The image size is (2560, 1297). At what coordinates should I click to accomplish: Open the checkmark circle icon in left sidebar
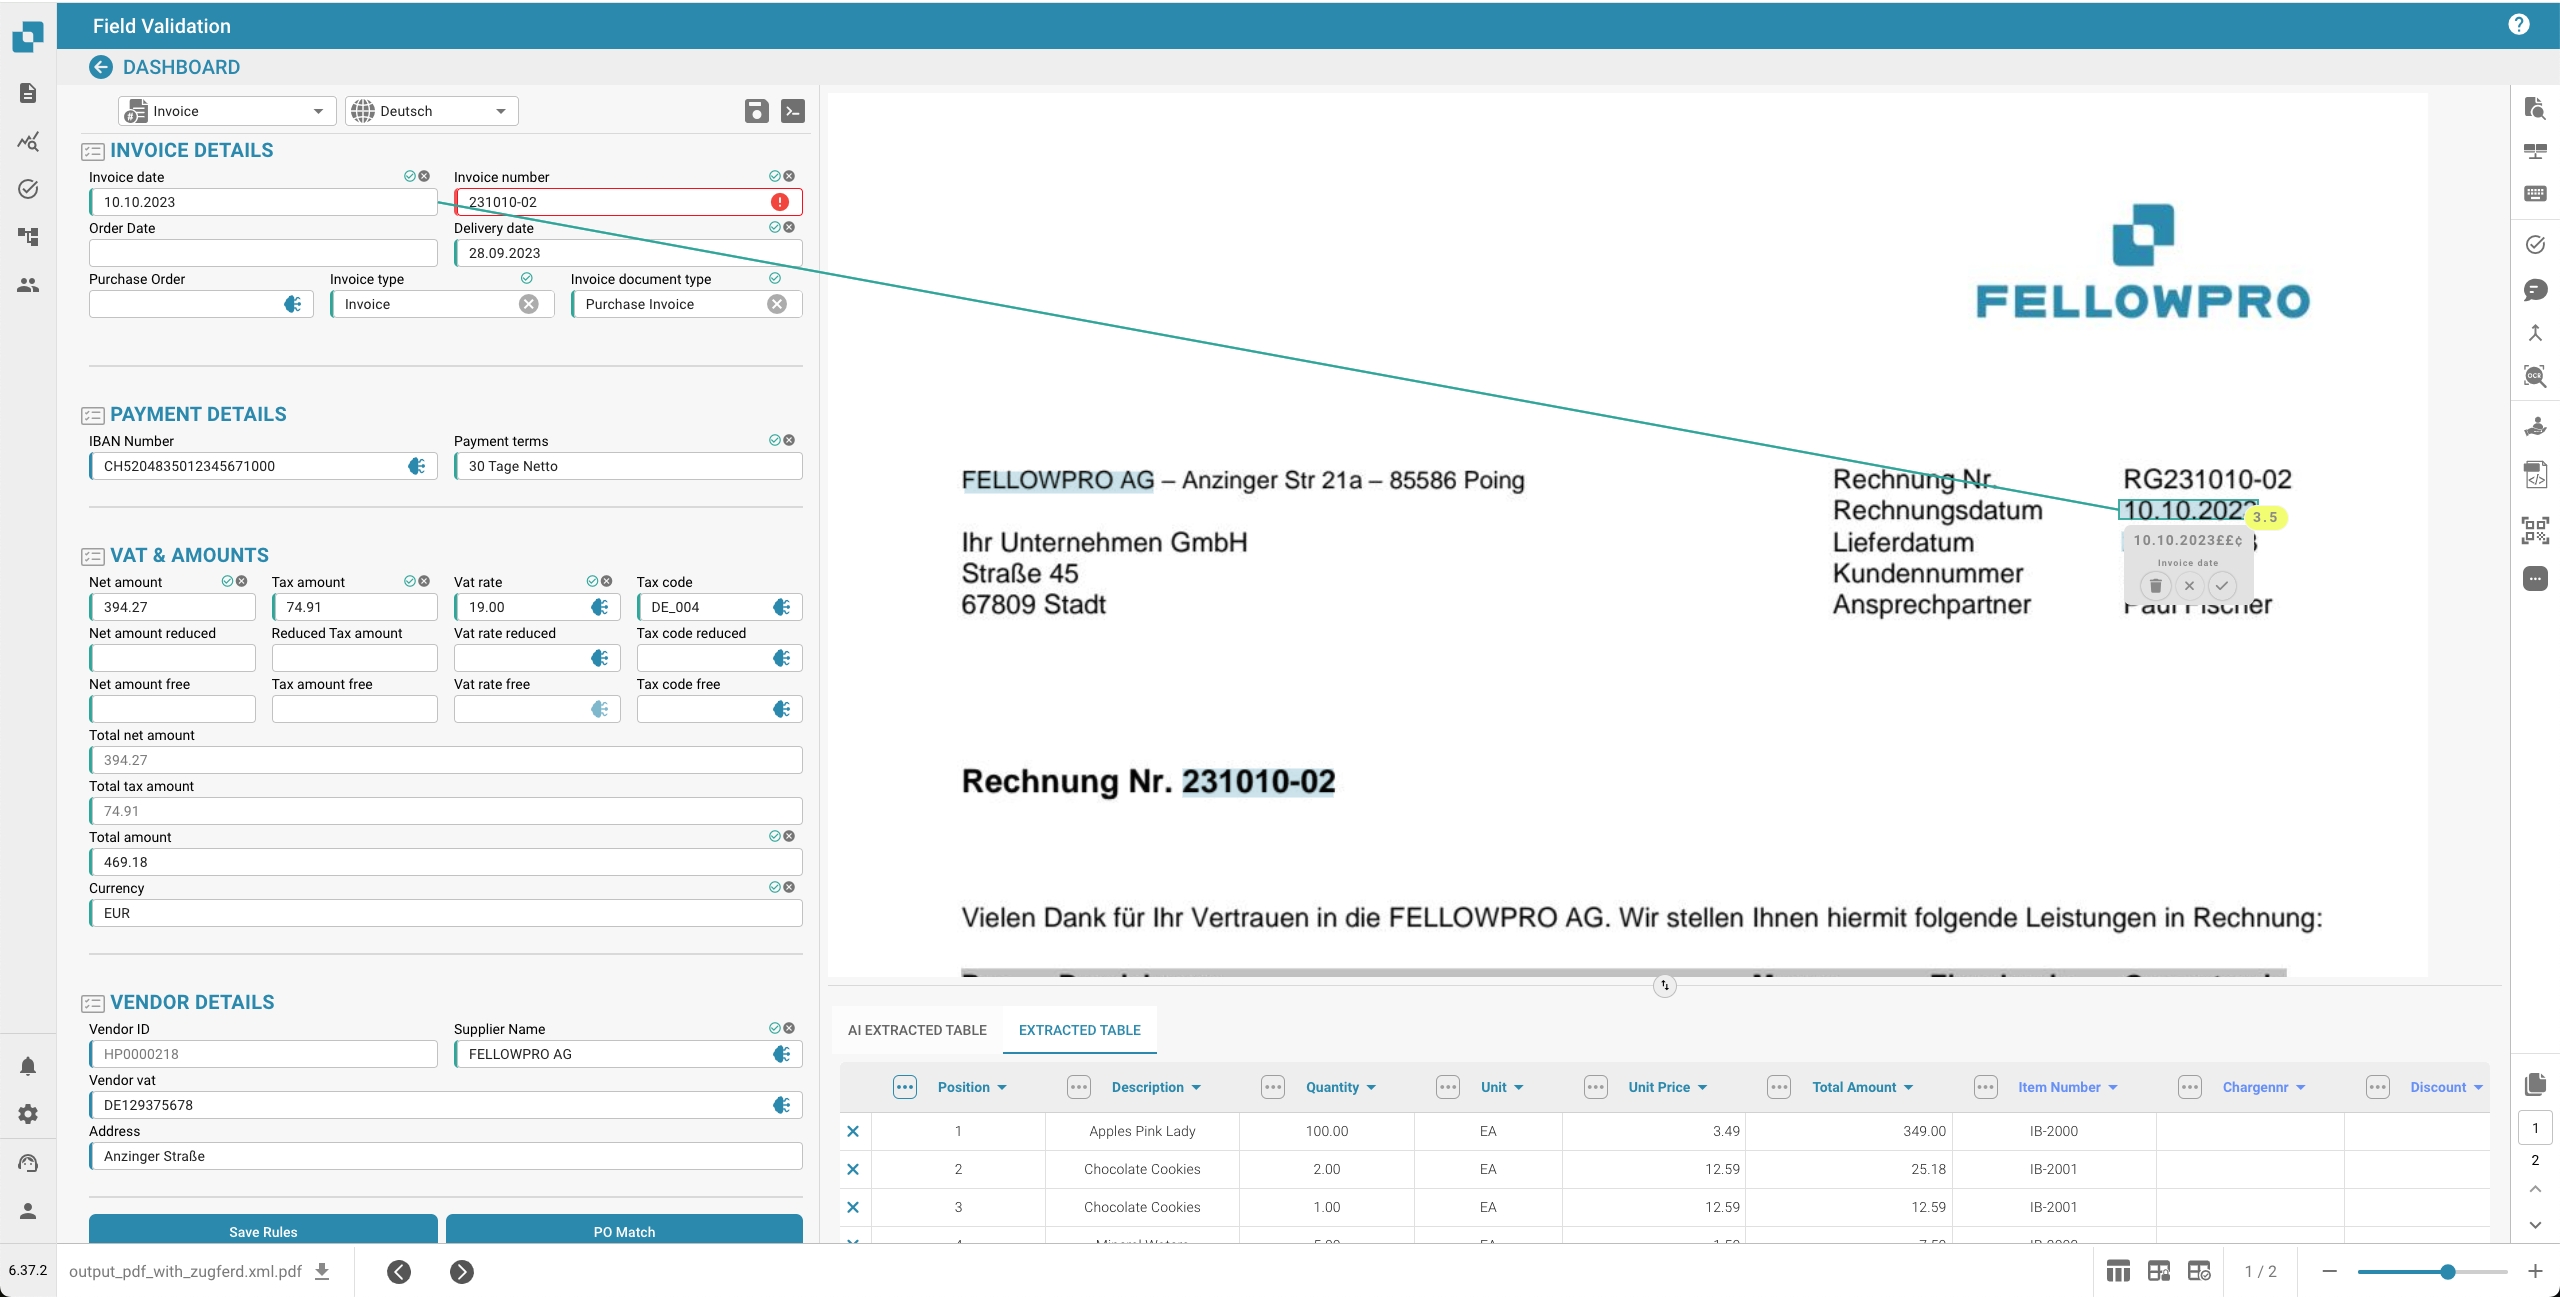click(x=28, y=189)
